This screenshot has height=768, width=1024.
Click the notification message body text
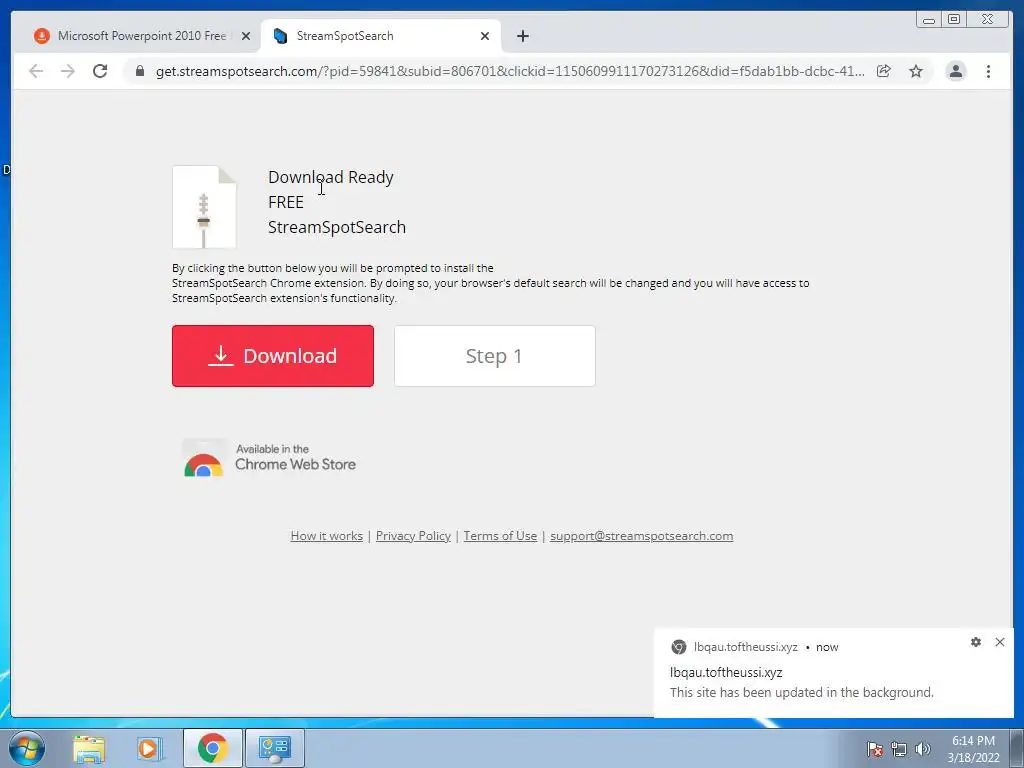pyautogui.click(x=801, y=692)
